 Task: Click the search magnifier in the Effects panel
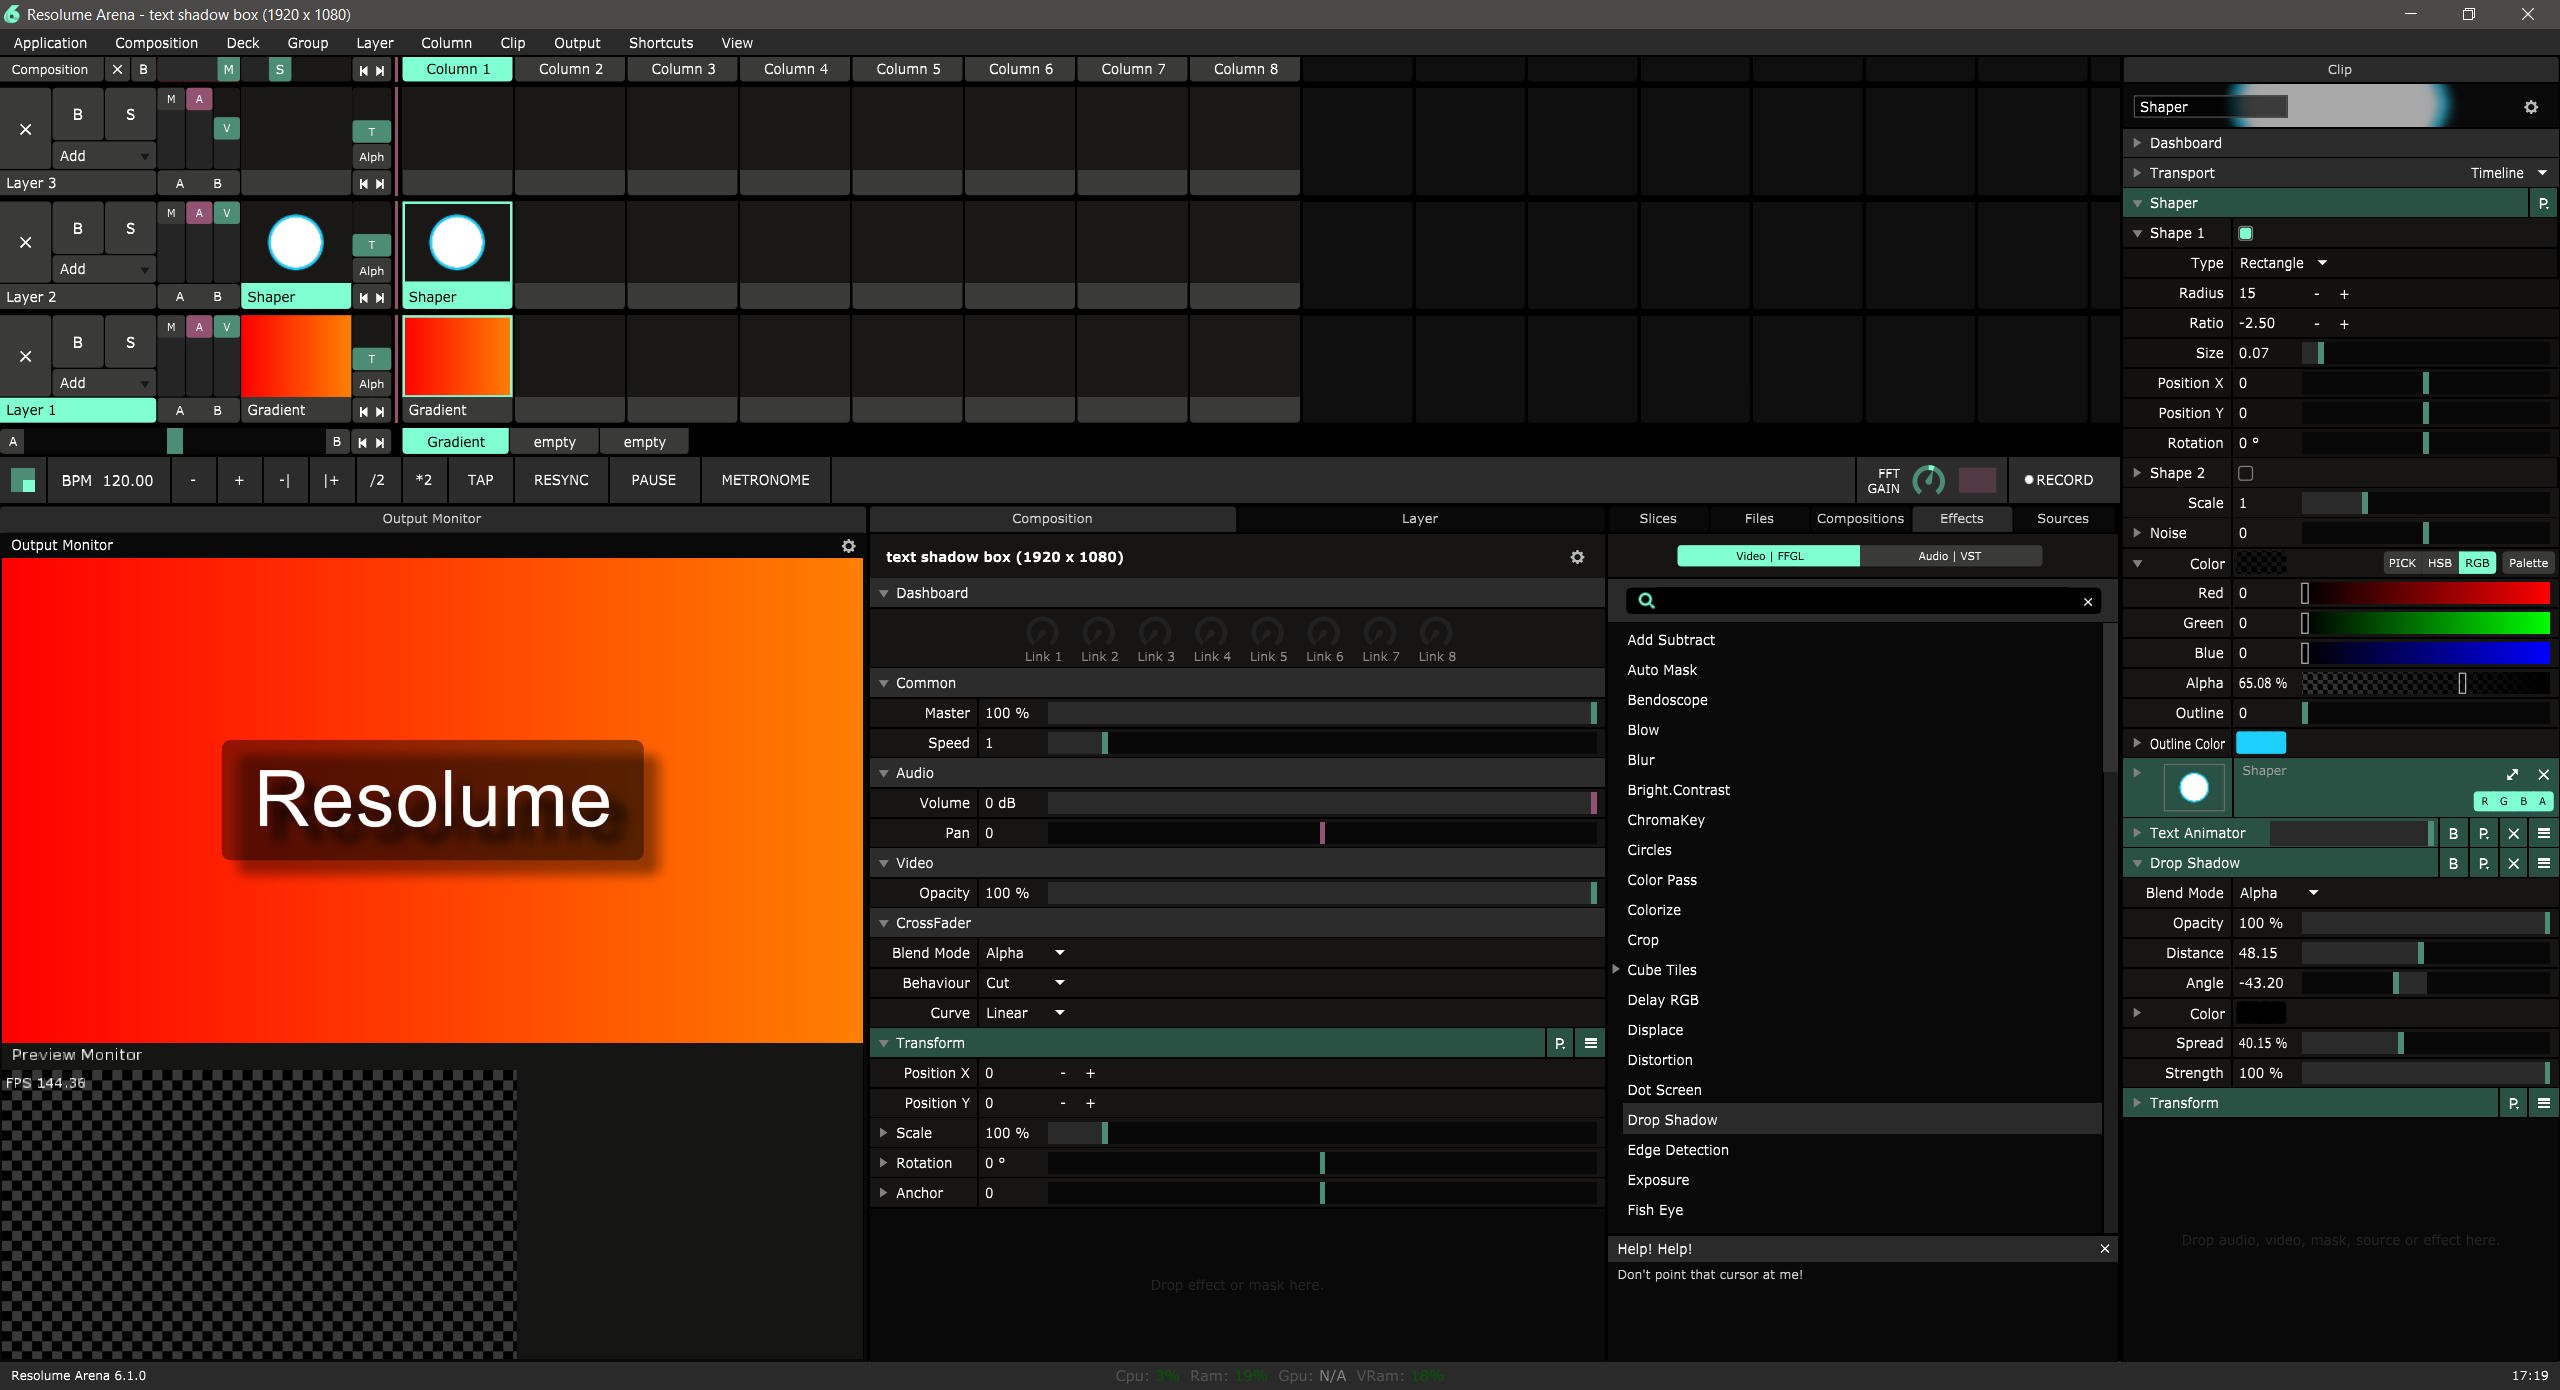(x=1647, y=601)
